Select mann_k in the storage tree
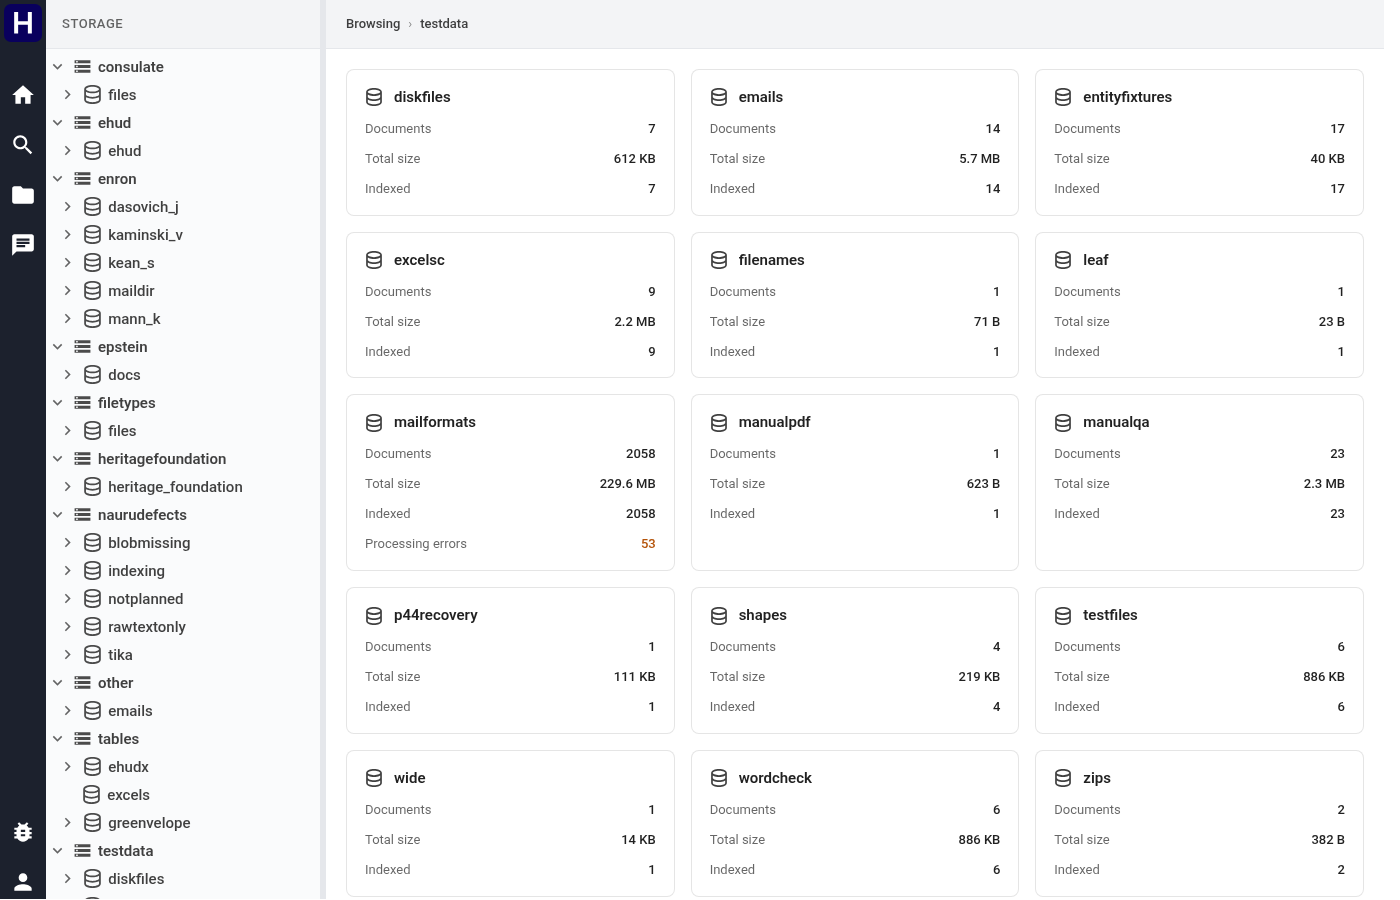1400x900 pixels. tap(134, 319)
